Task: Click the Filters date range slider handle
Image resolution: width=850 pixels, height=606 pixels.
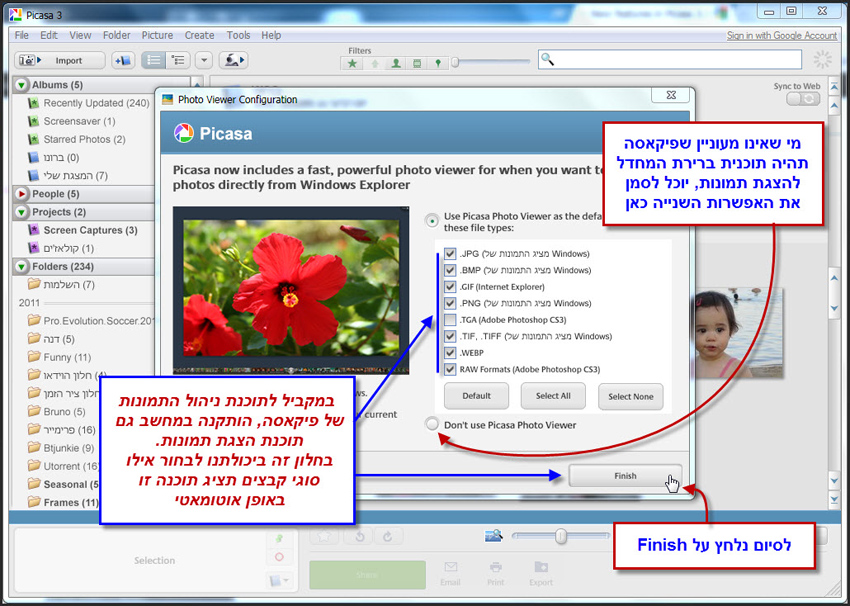Action: pos(455,62)
